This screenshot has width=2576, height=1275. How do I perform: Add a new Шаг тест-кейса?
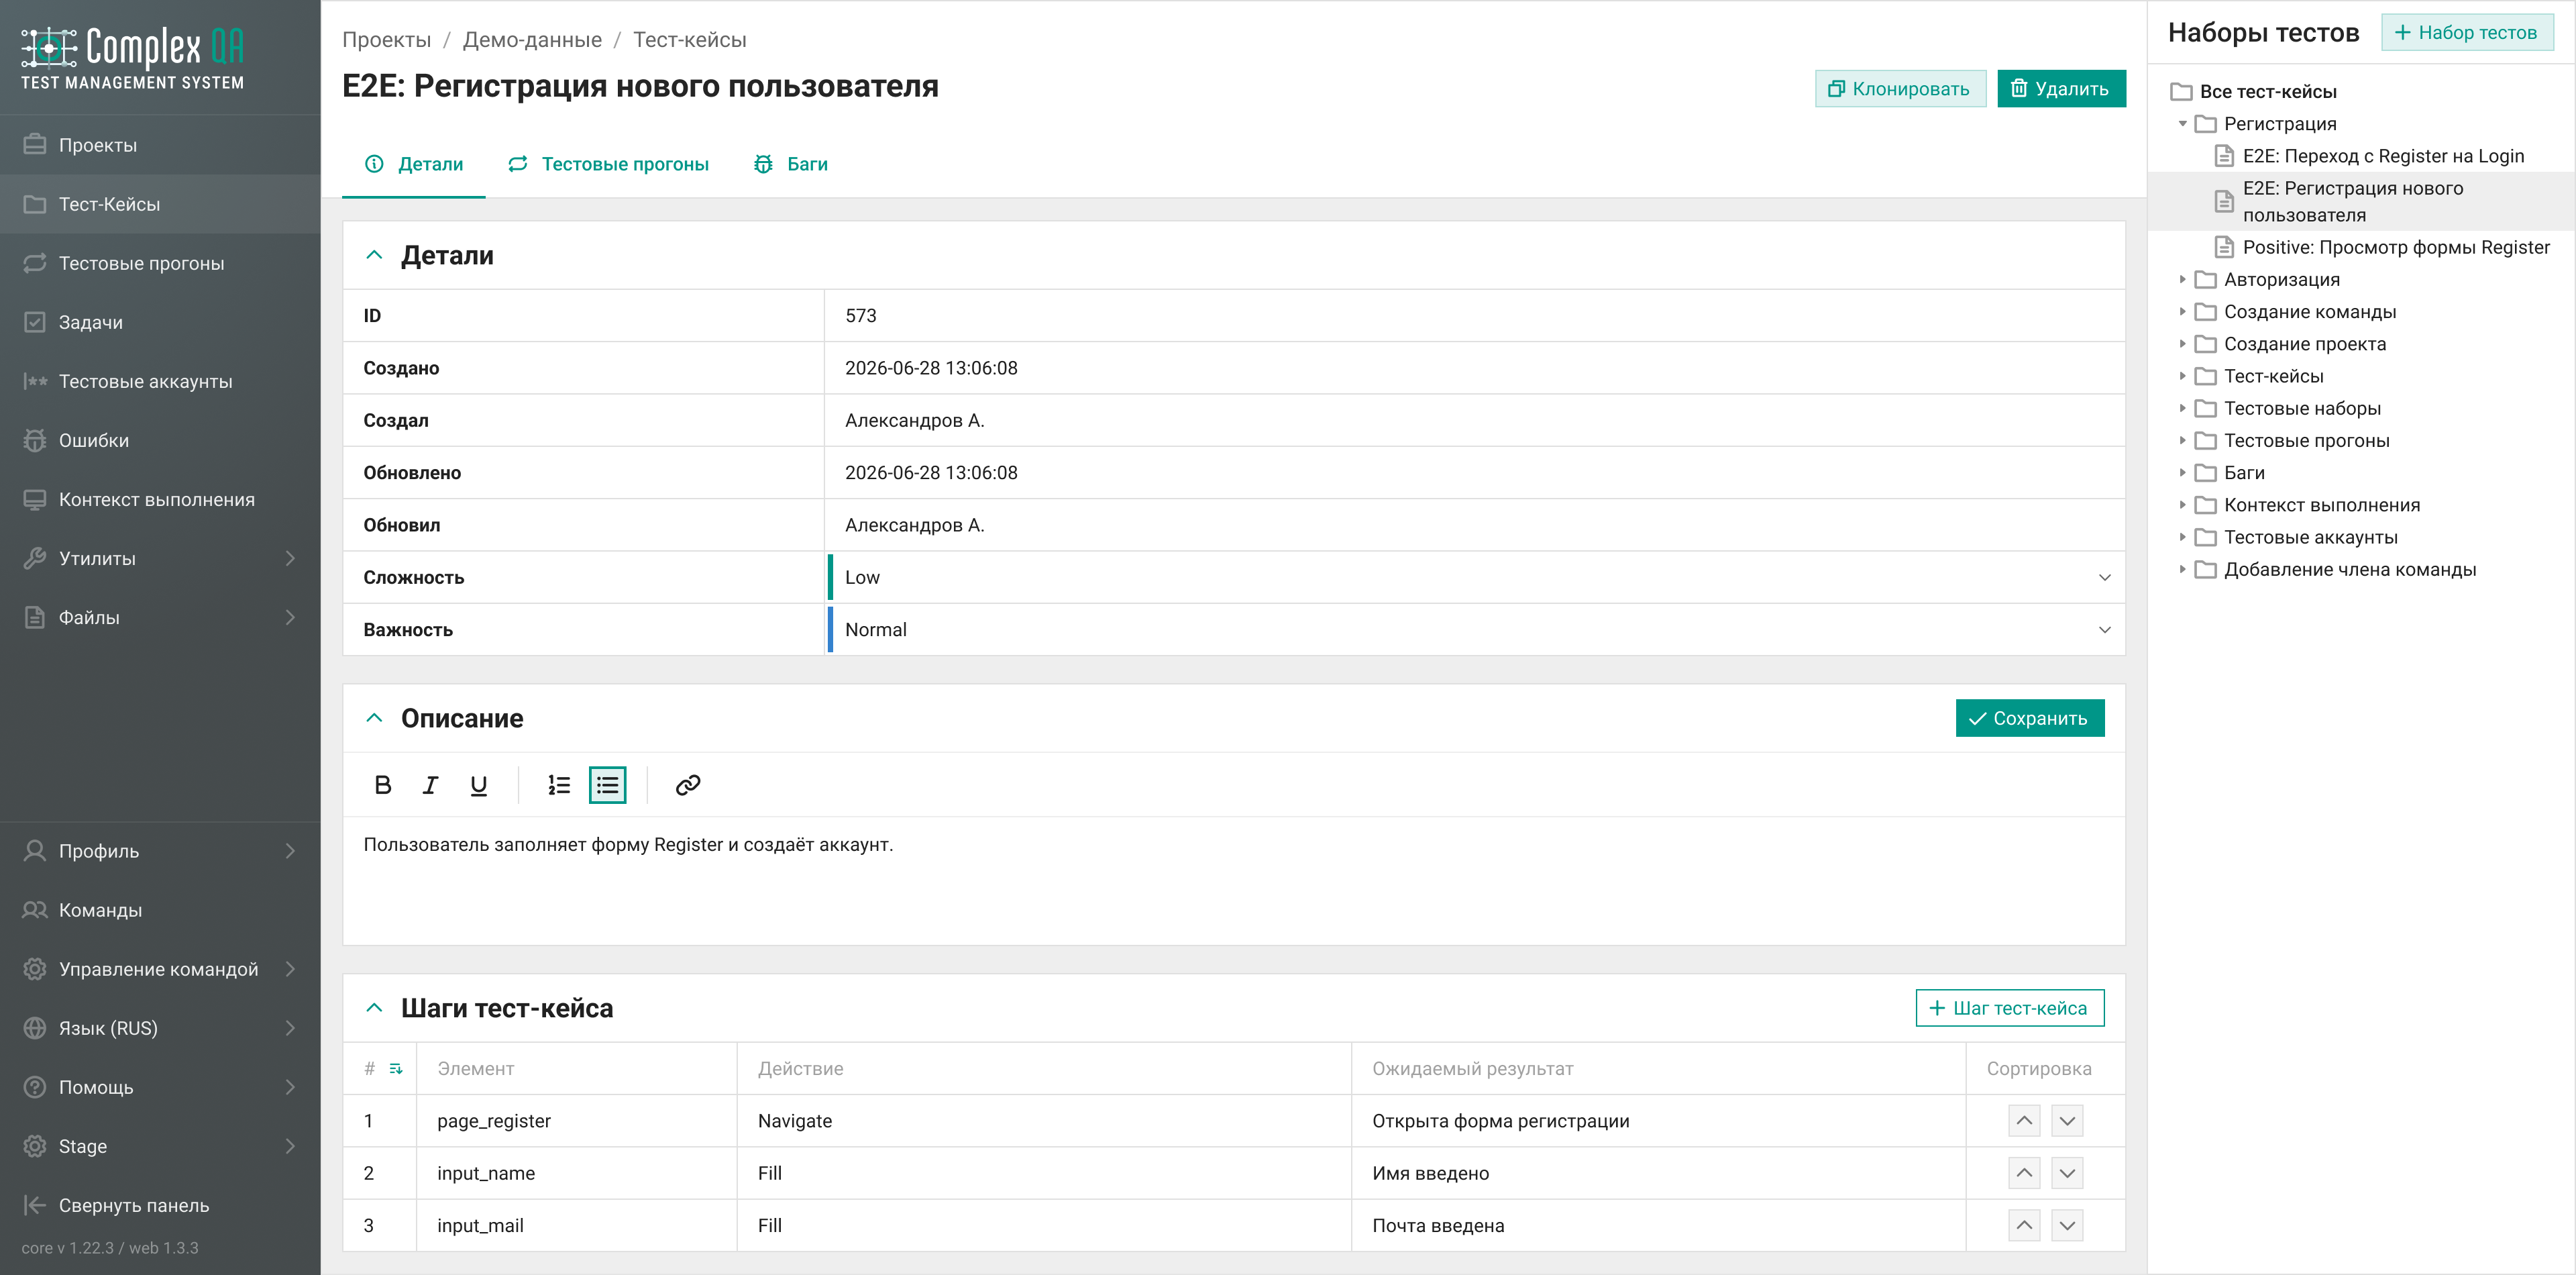click(2009, 1008)
